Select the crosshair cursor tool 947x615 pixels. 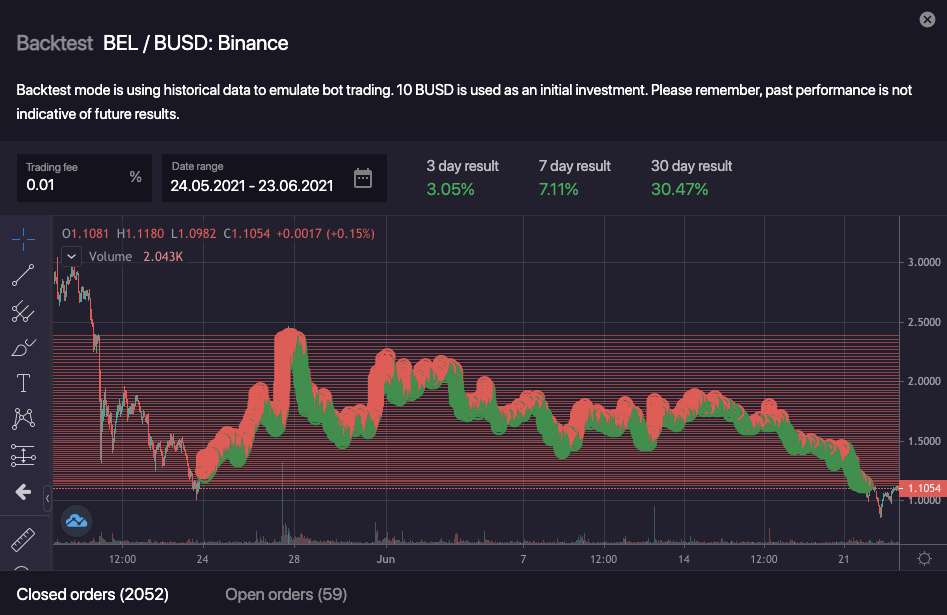point(23,238)
